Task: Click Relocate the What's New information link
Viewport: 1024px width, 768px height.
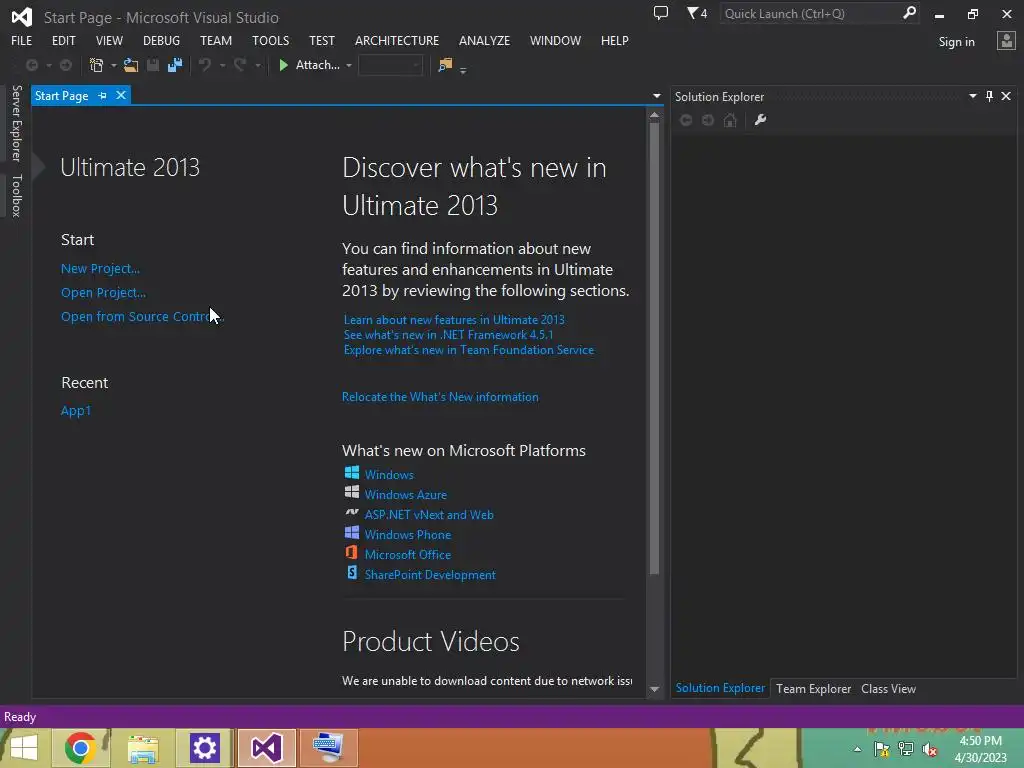Action: click(x=440, y=396)
